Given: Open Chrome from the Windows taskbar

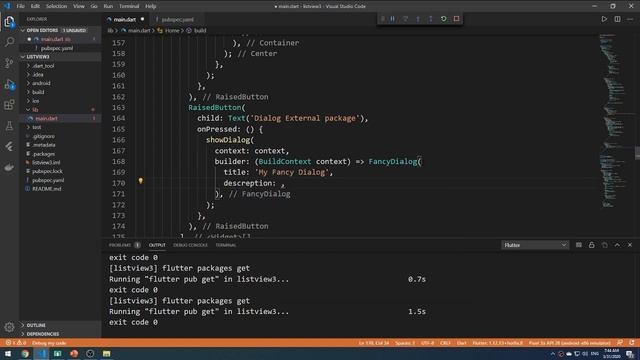Looking at the screenshot, I should click(25, 353).
